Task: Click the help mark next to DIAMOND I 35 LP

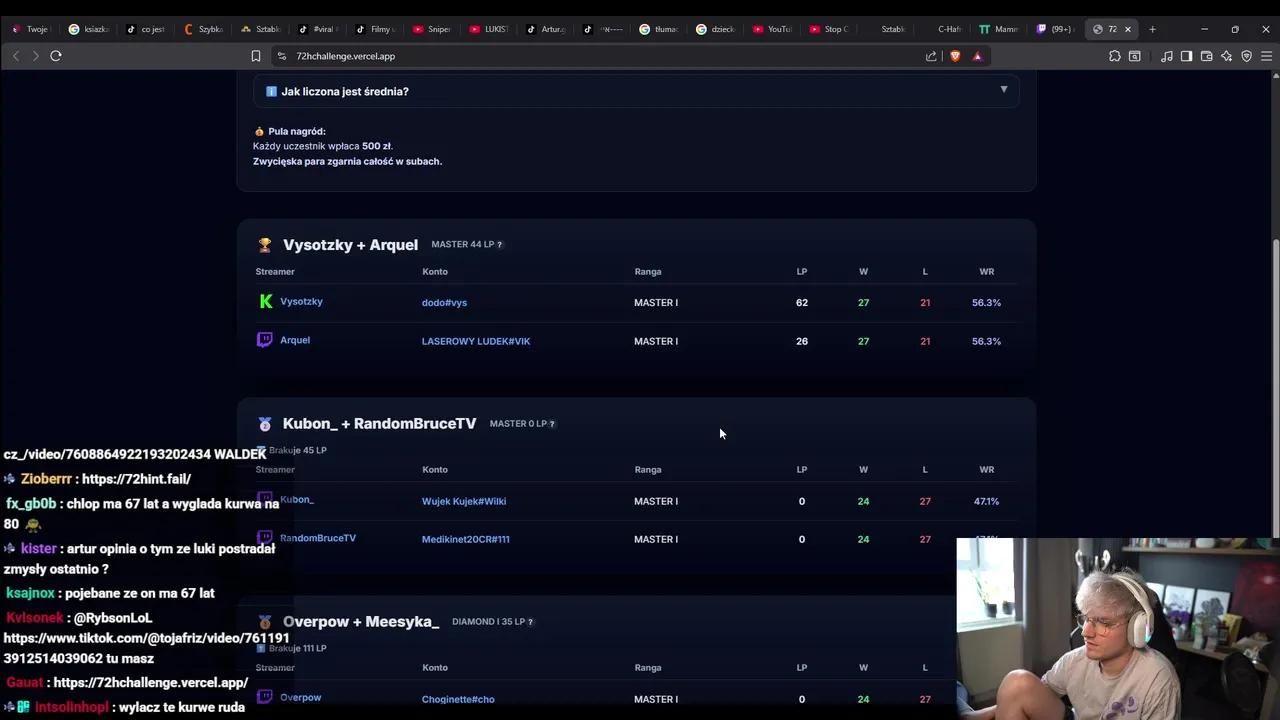Action: [531, 621]
